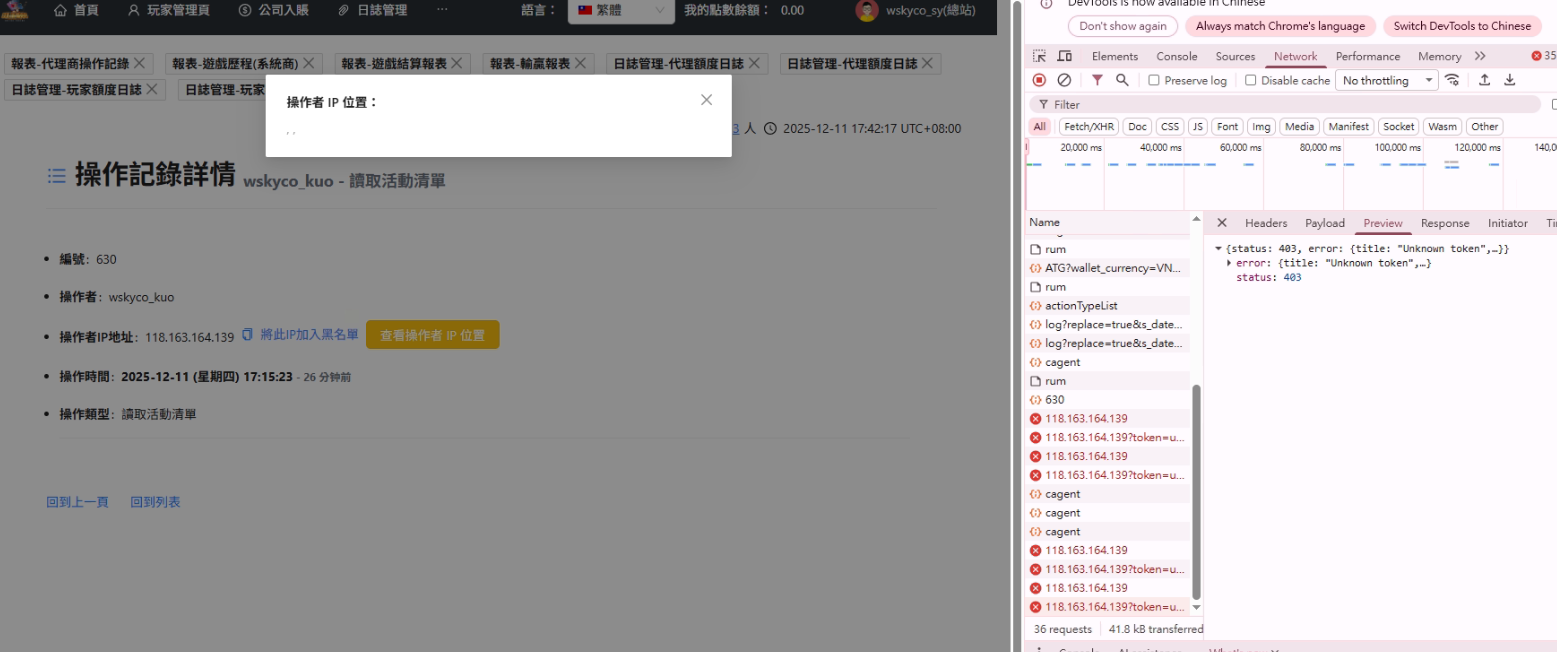The width and height of the screenshot is (1557, 652).
Task: Select the Fetch/XHR filter chip
Action: coord(1089,127)
